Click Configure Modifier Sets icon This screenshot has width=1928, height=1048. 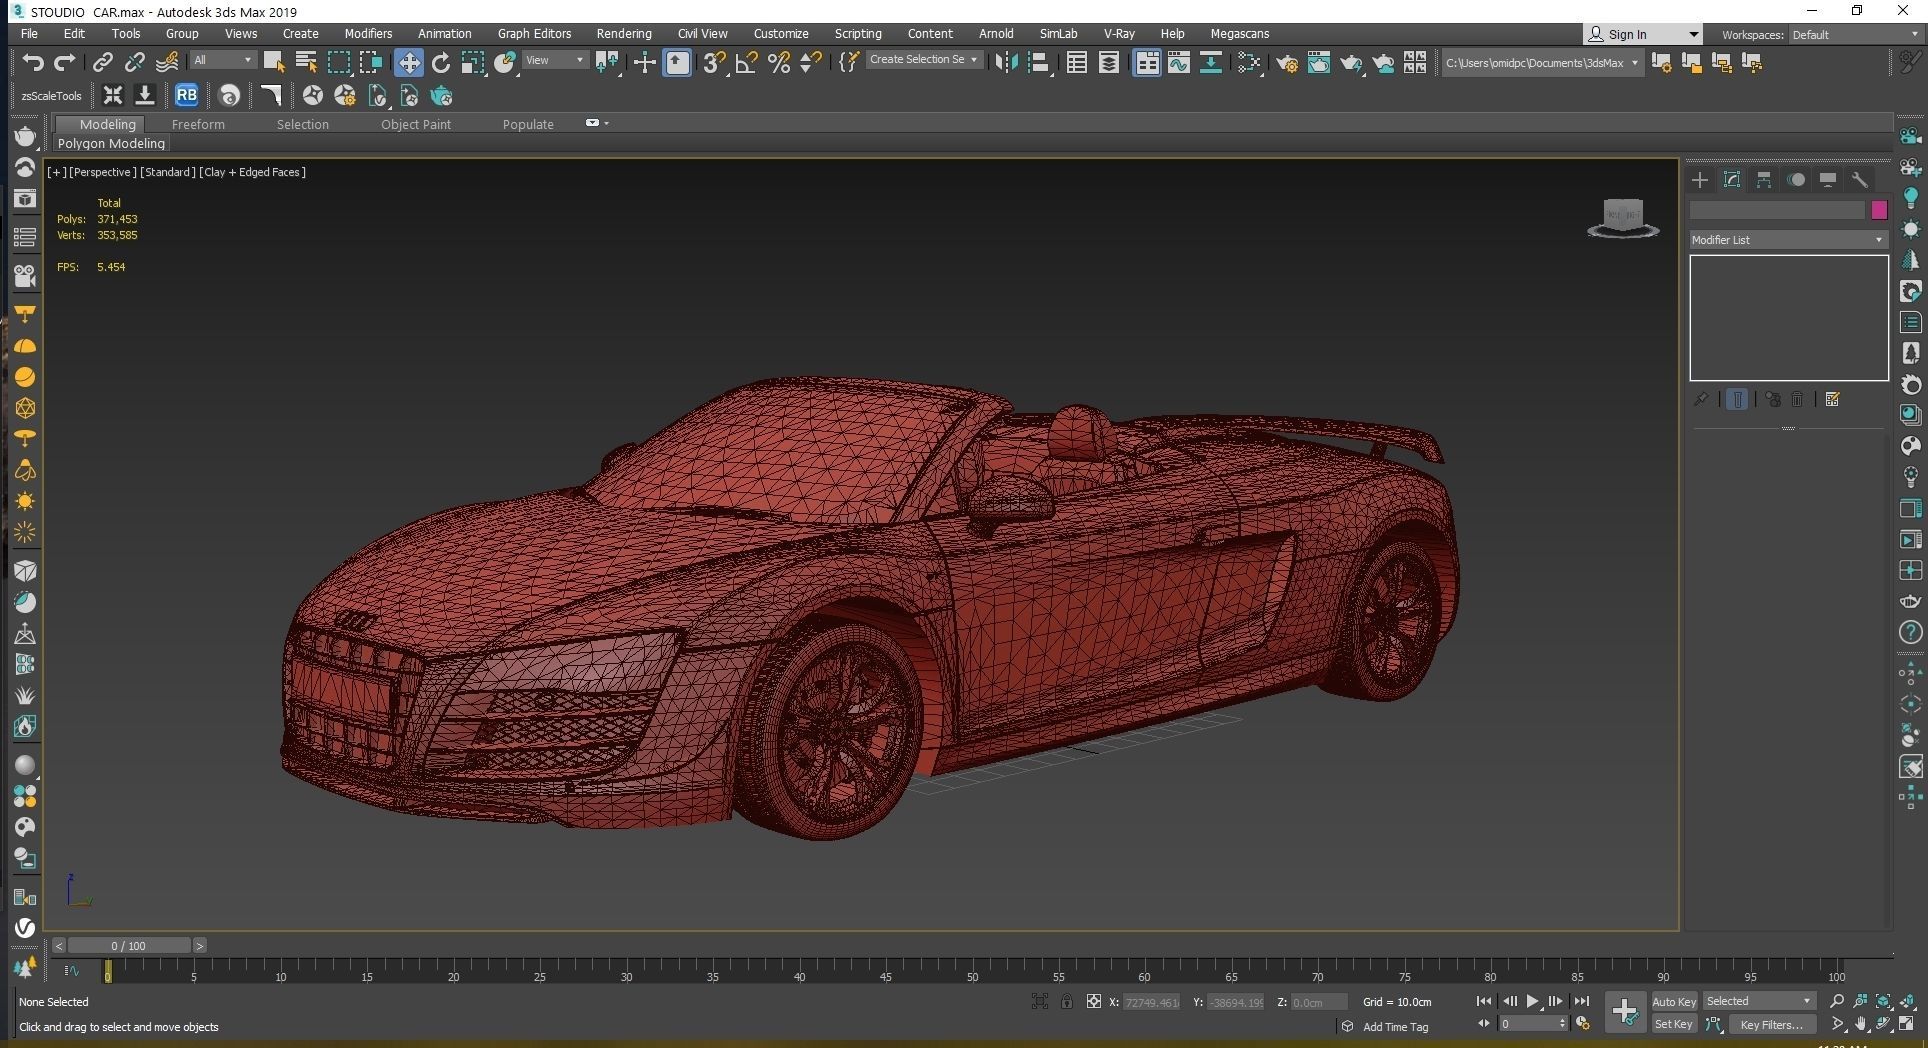pos(1832,399)
